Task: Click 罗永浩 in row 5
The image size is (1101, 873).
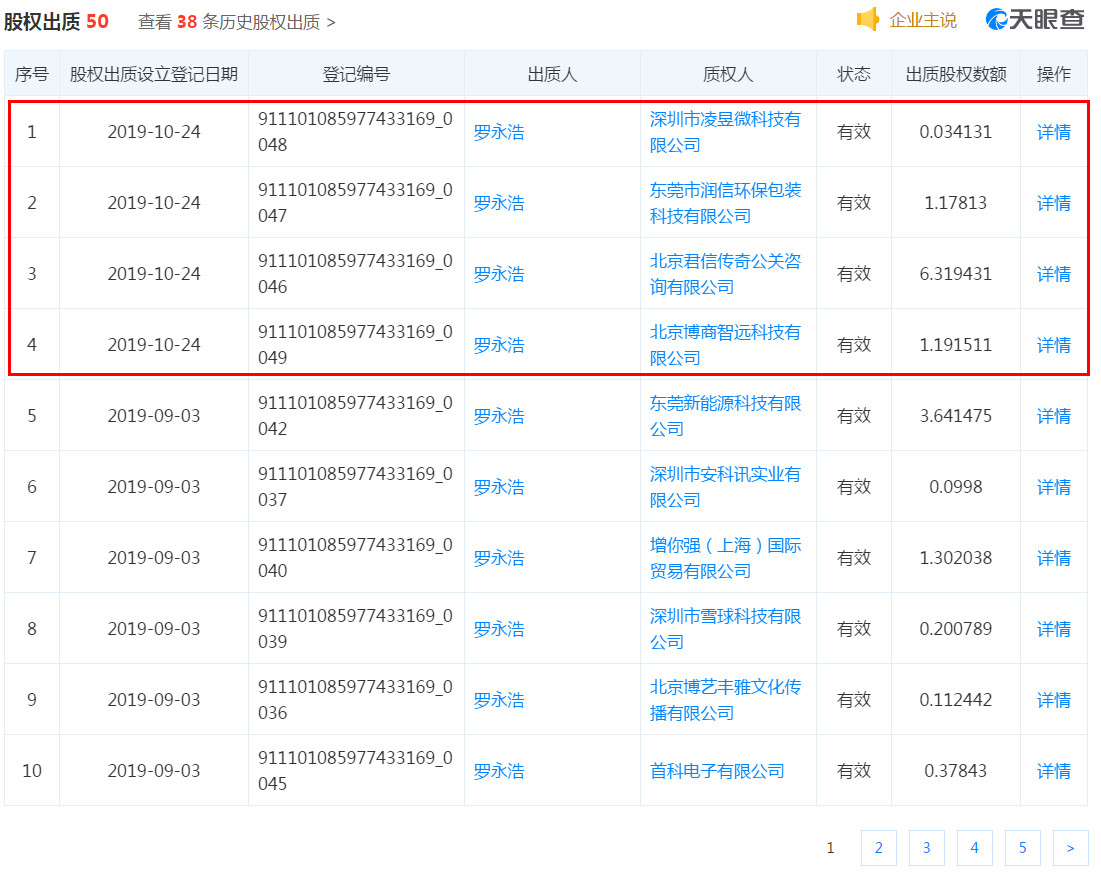Action: pos(499,416)
